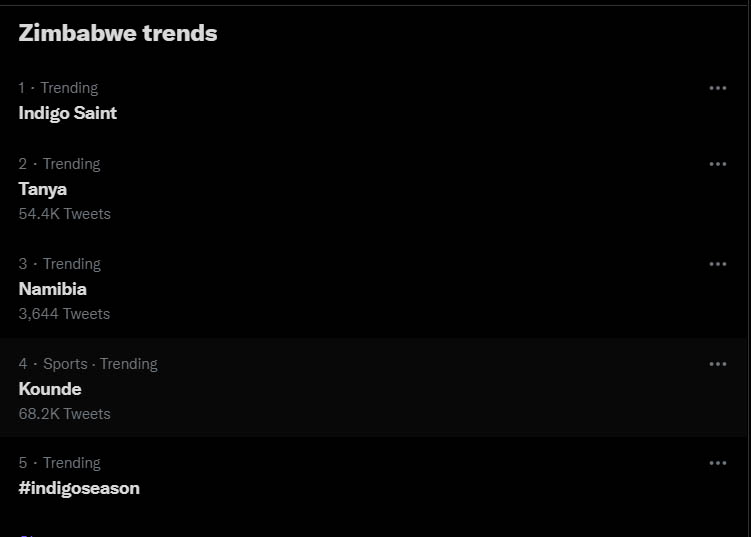Click the 68.2K Tweets count
Image resolution: width=751 pixels, height=537 pixels.
click(x=65, y=414)
